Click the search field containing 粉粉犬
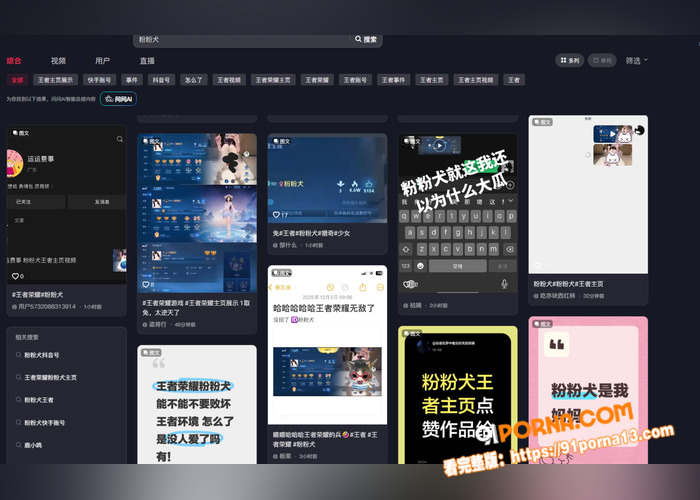This screenshot has height=500, width=700. [x=241, y=40]
